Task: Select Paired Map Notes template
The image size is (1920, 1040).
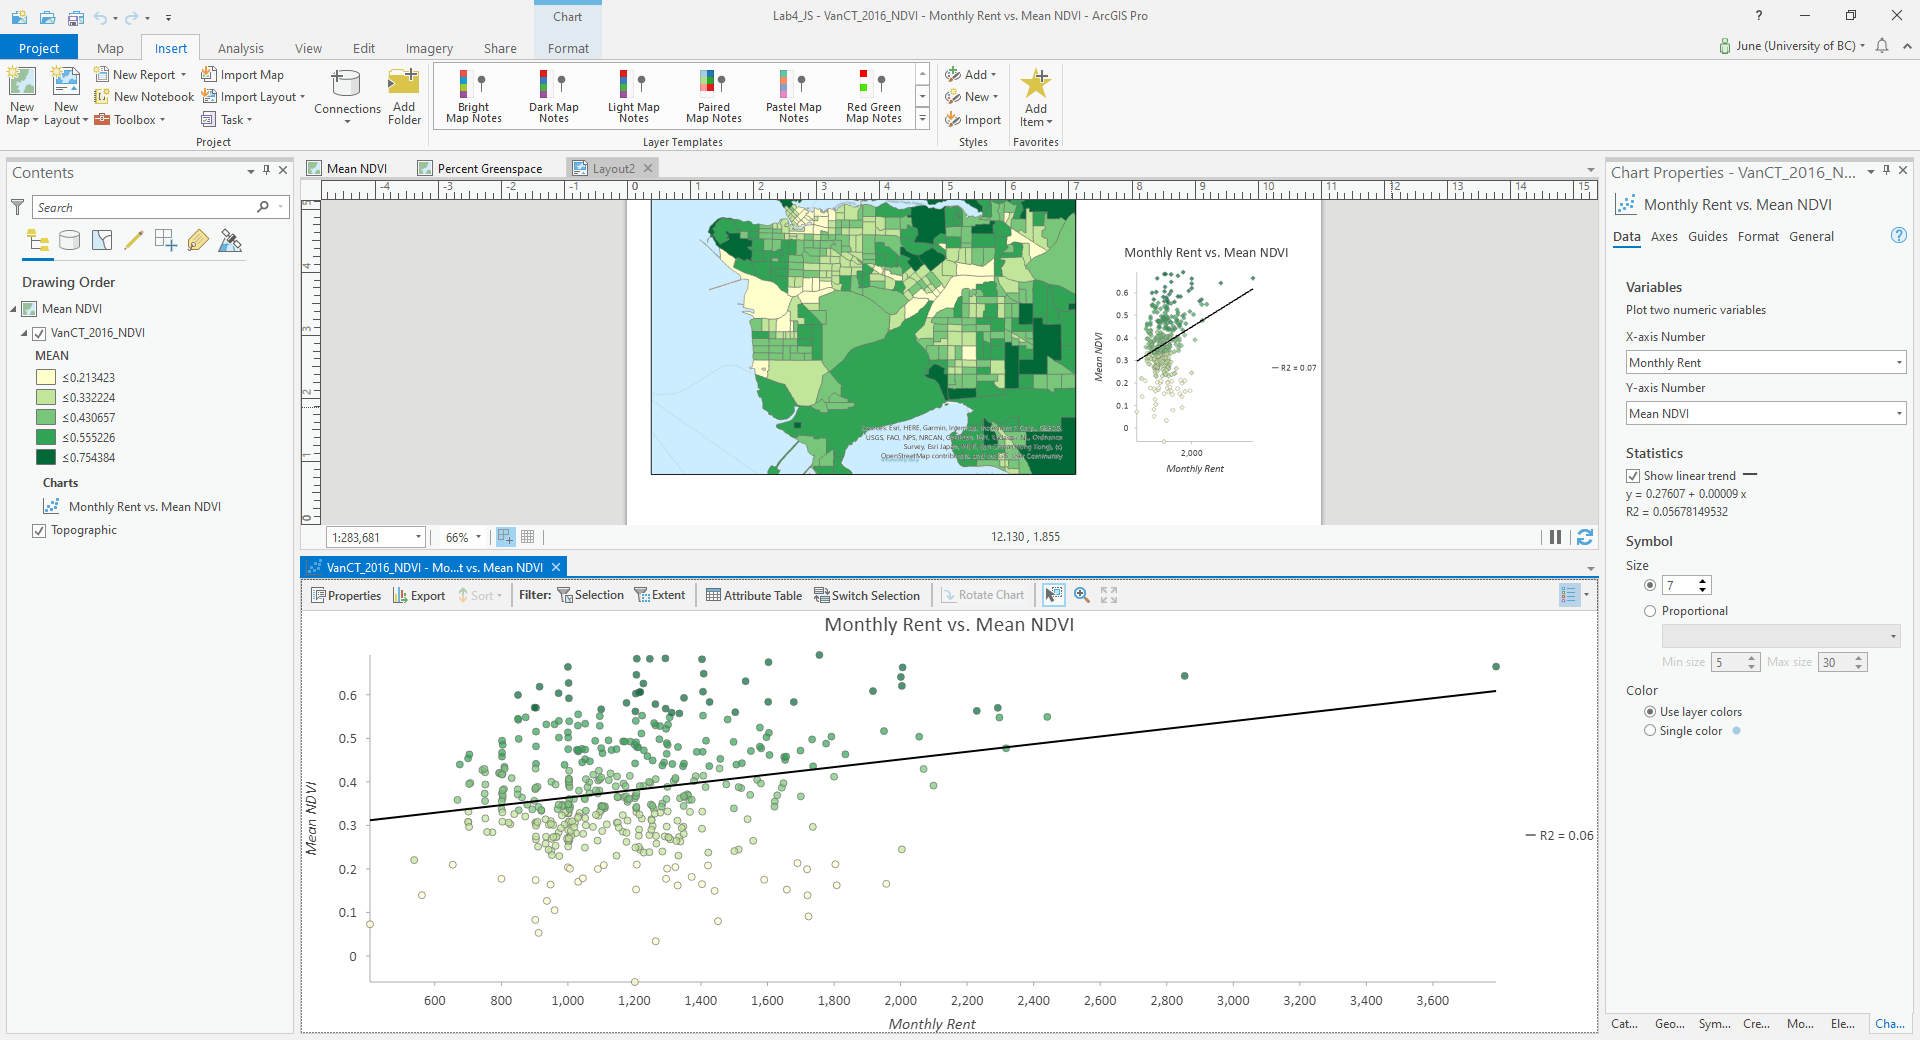Action: (713, 96)
